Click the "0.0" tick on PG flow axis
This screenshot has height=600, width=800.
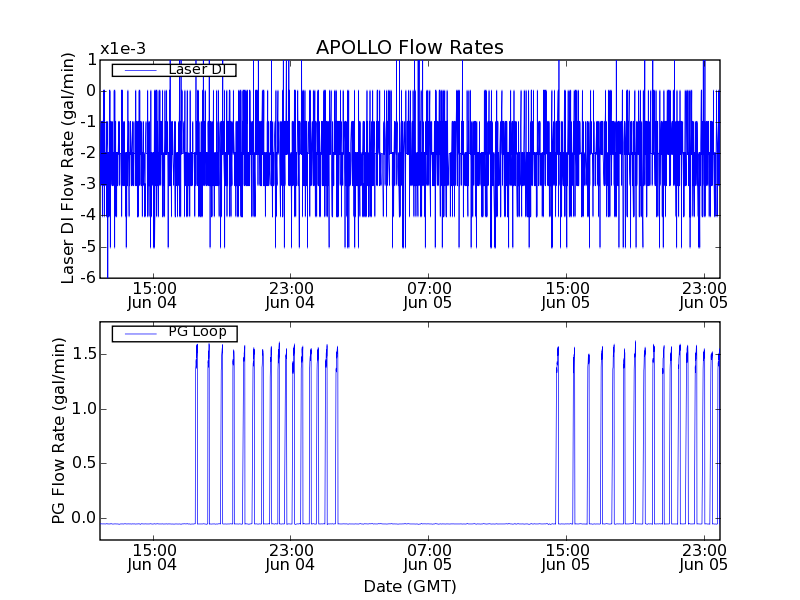point(84,518)
